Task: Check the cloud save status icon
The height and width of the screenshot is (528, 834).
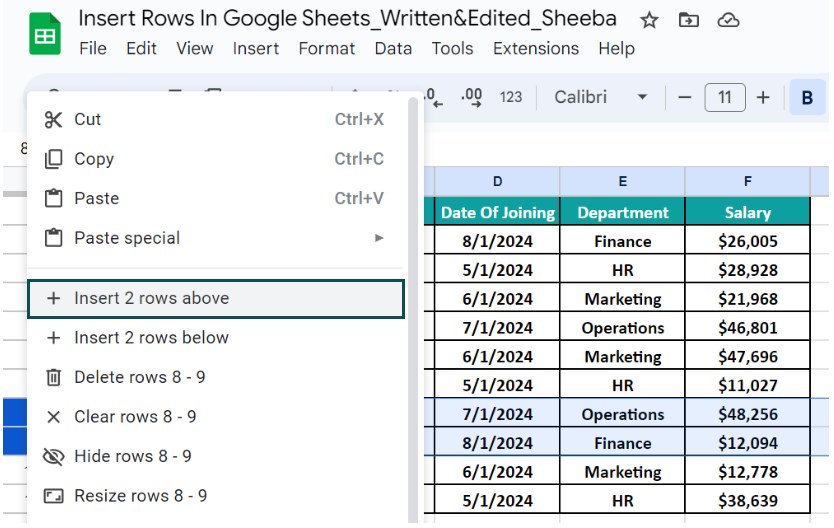Action: click(728, 21)
